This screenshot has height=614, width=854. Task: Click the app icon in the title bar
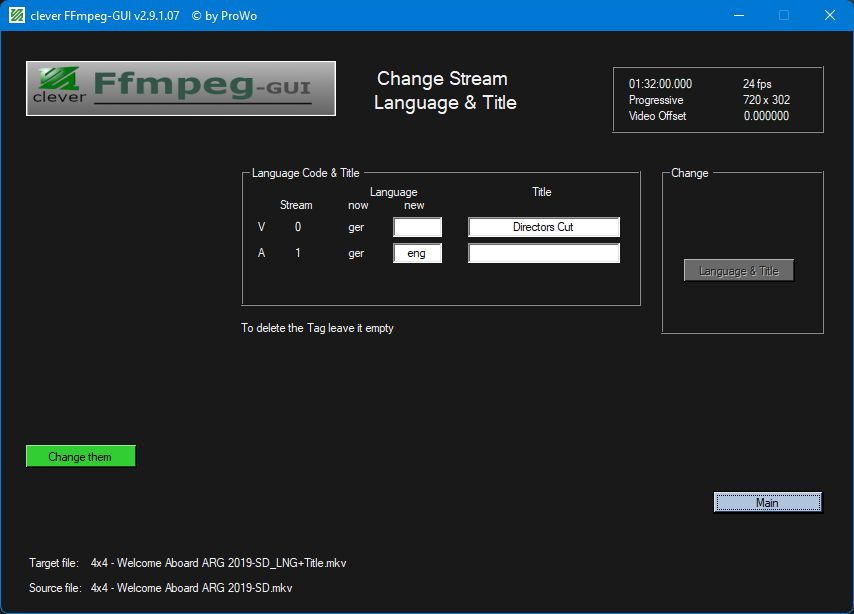click(17, 15)
